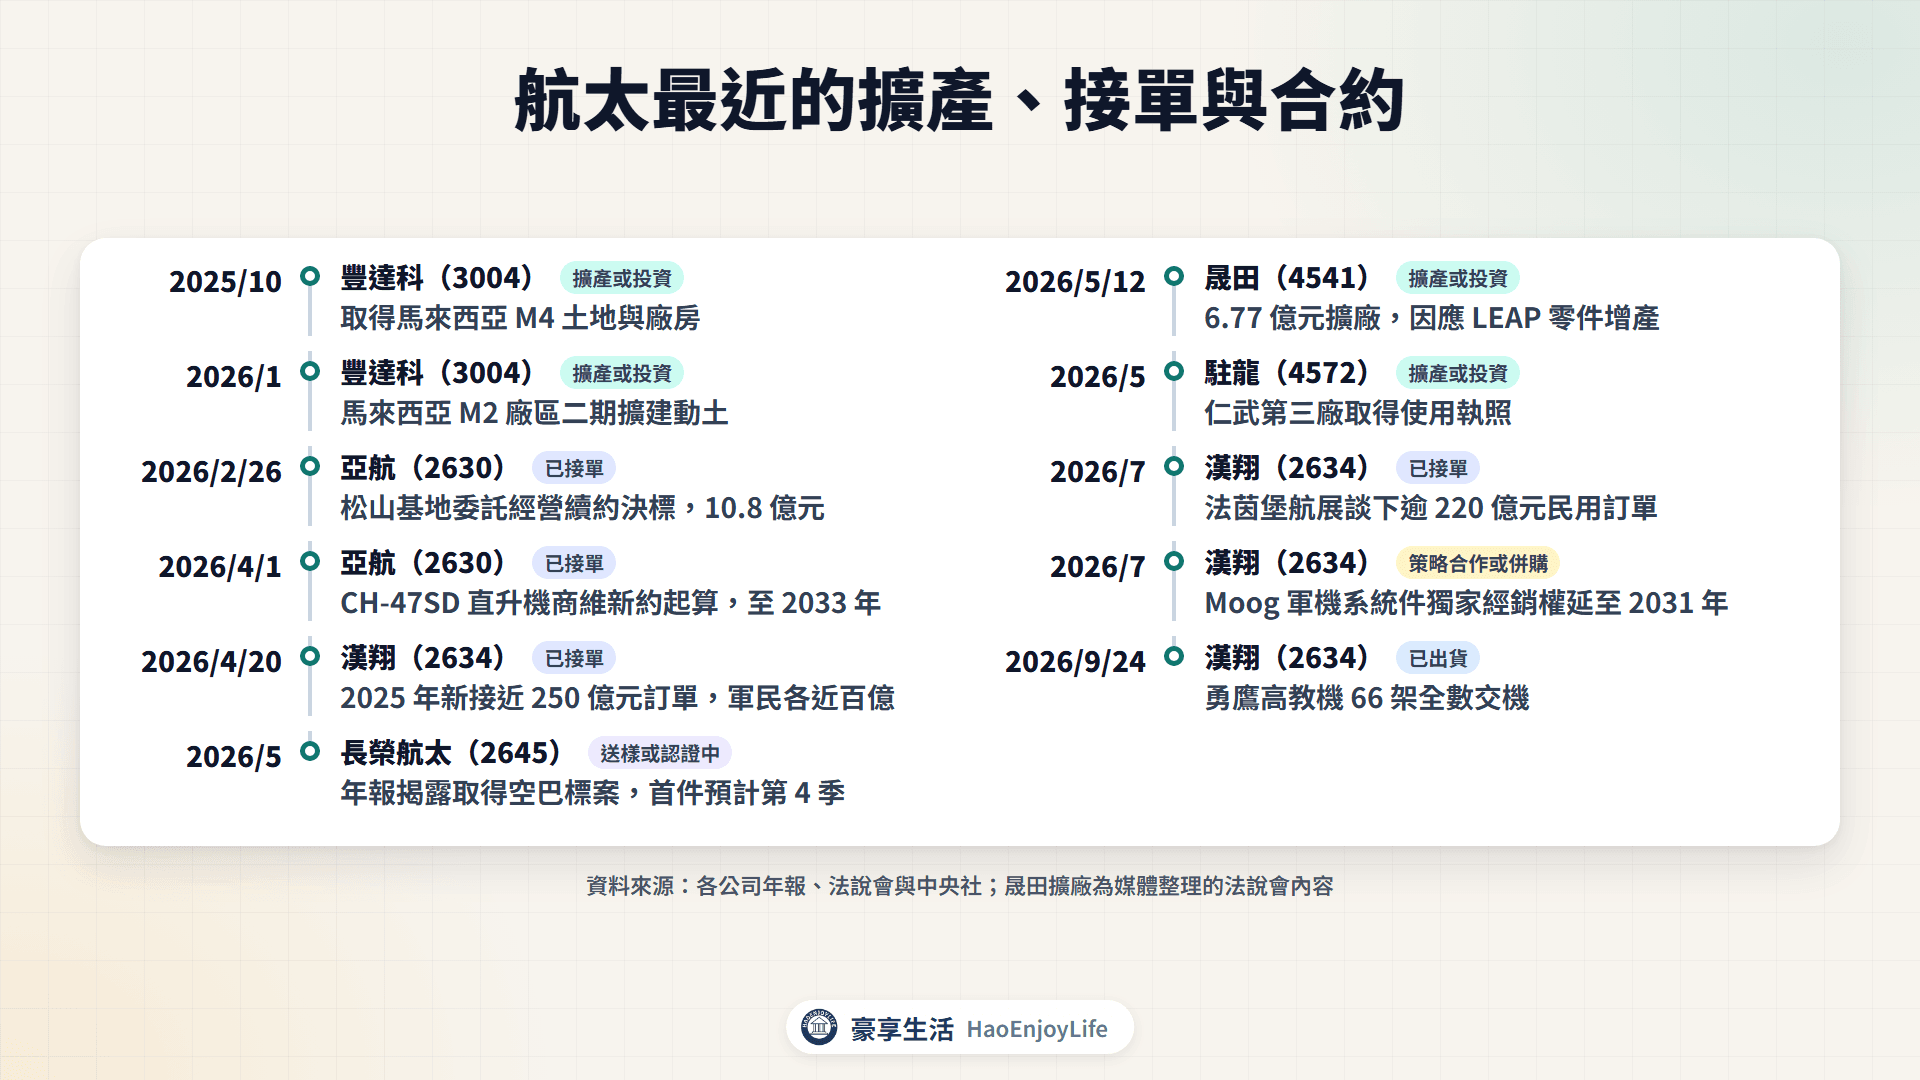Click the text 馬來西亞 M2 廠區二期擴建動土

(534, 413)
